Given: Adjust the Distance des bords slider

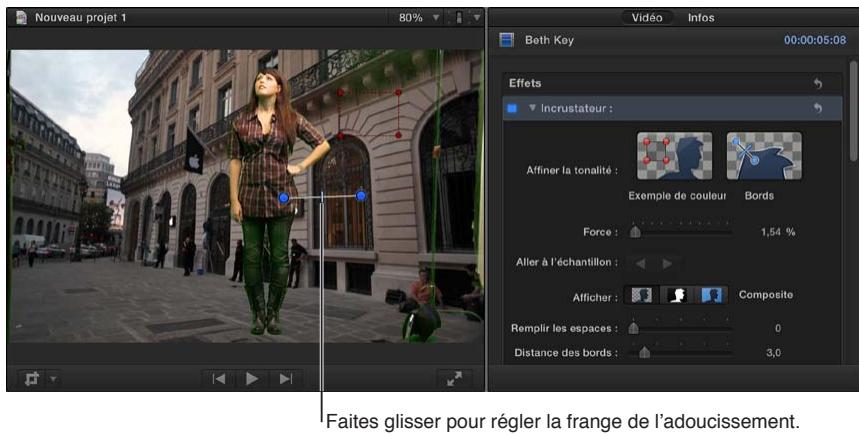Looking at the screenshot, I should click(645, 352).
